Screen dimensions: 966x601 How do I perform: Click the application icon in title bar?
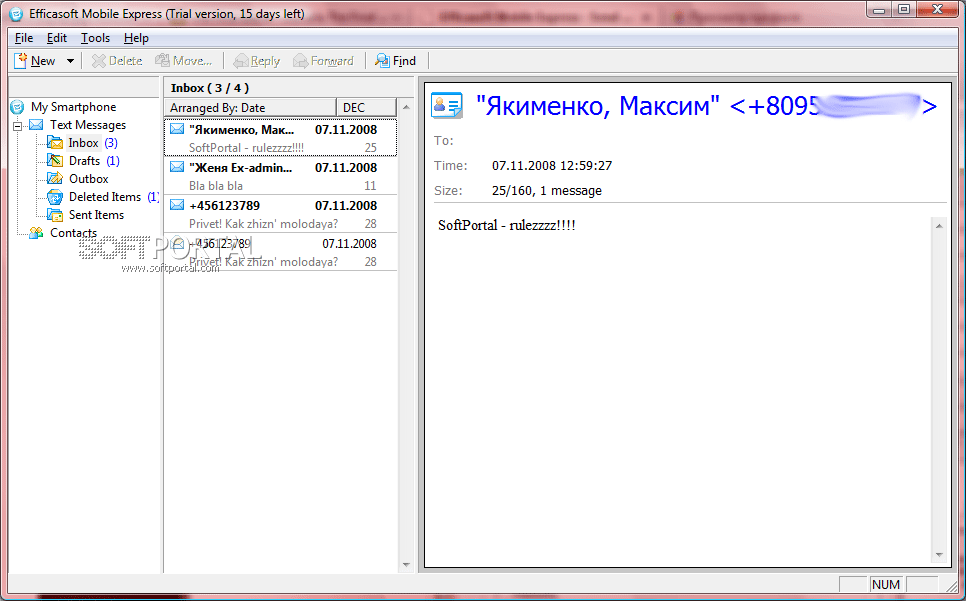pyautogui.click(x=17, y=14)
